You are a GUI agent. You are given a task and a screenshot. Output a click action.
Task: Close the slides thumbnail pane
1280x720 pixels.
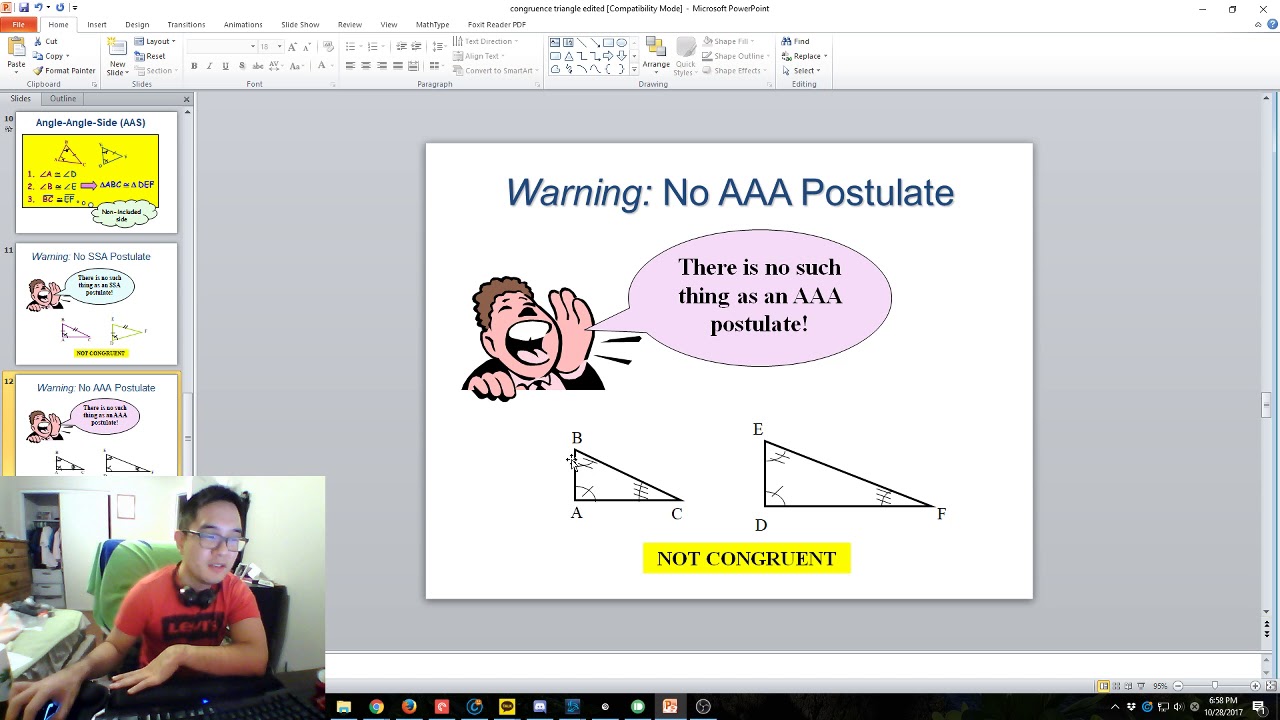(186, 99)
